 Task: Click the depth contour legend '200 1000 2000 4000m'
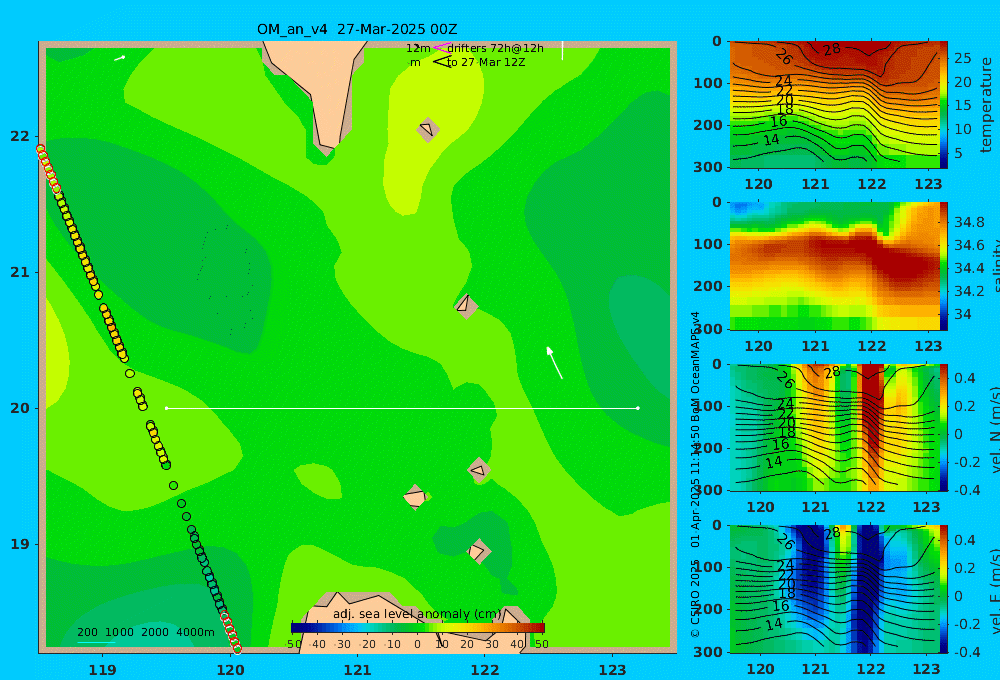[145, 632]
